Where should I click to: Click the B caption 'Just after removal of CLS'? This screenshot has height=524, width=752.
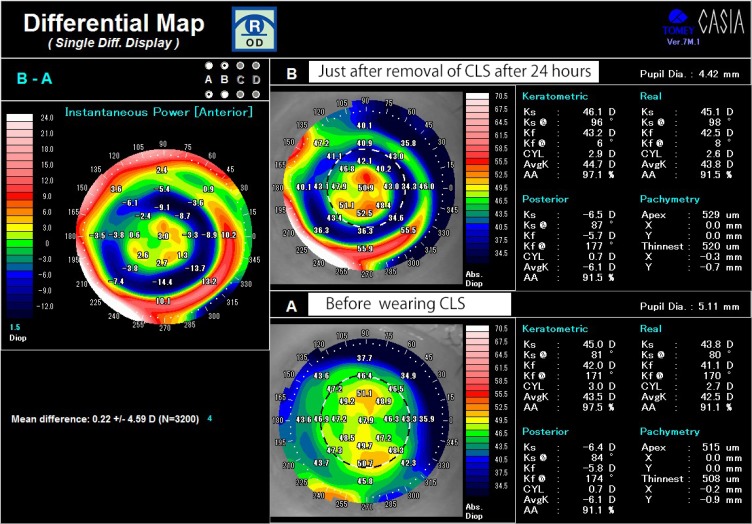454,71
